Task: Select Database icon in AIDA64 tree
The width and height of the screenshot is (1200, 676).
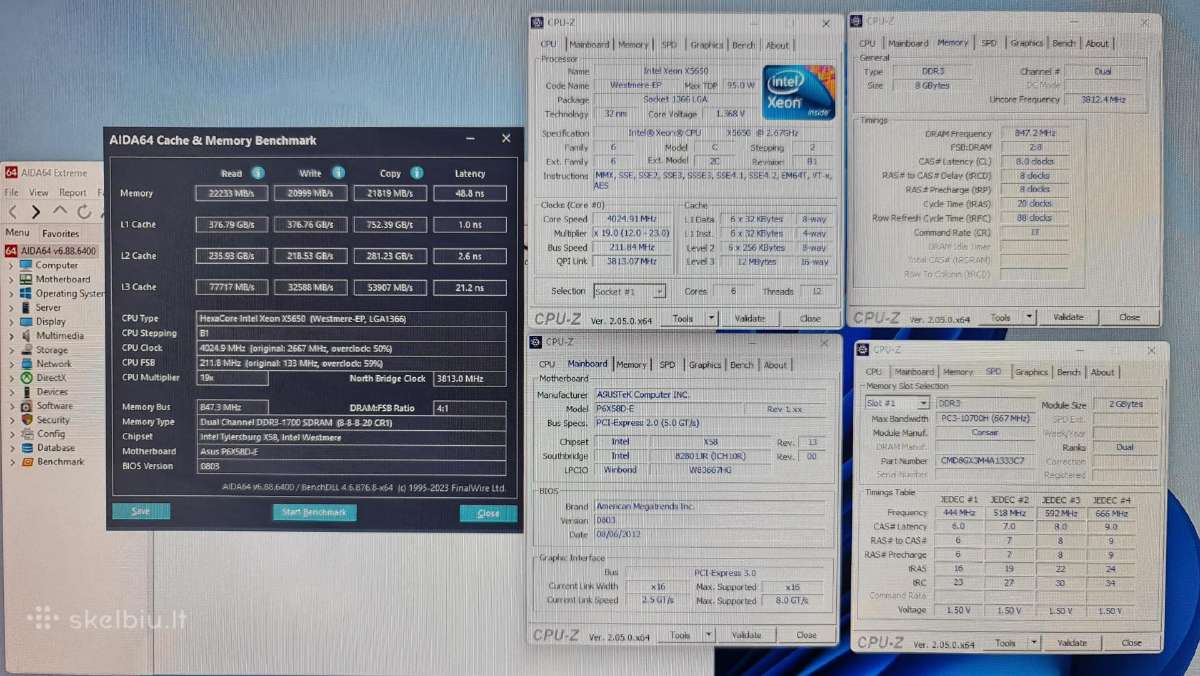Action: tap(25, 448)
